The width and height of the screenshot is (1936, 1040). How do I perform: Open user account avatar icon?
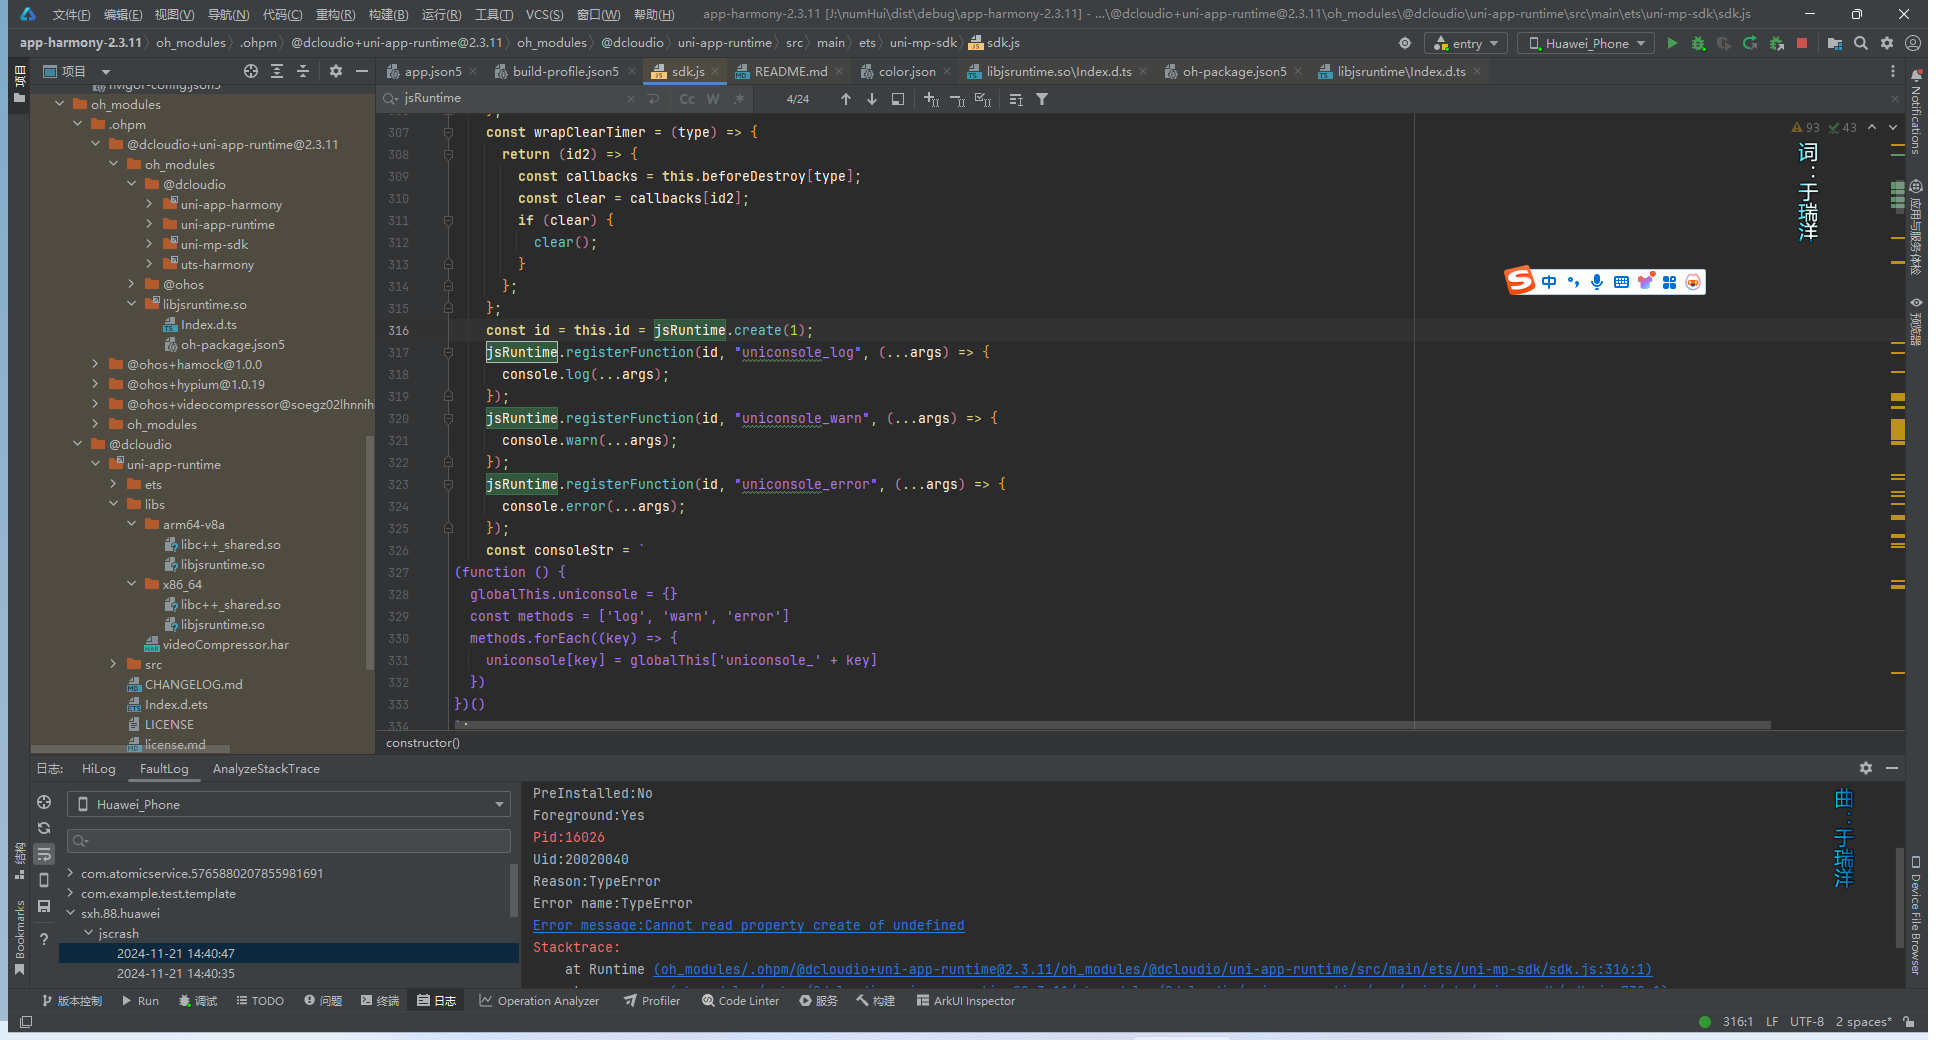(1913, 43)
